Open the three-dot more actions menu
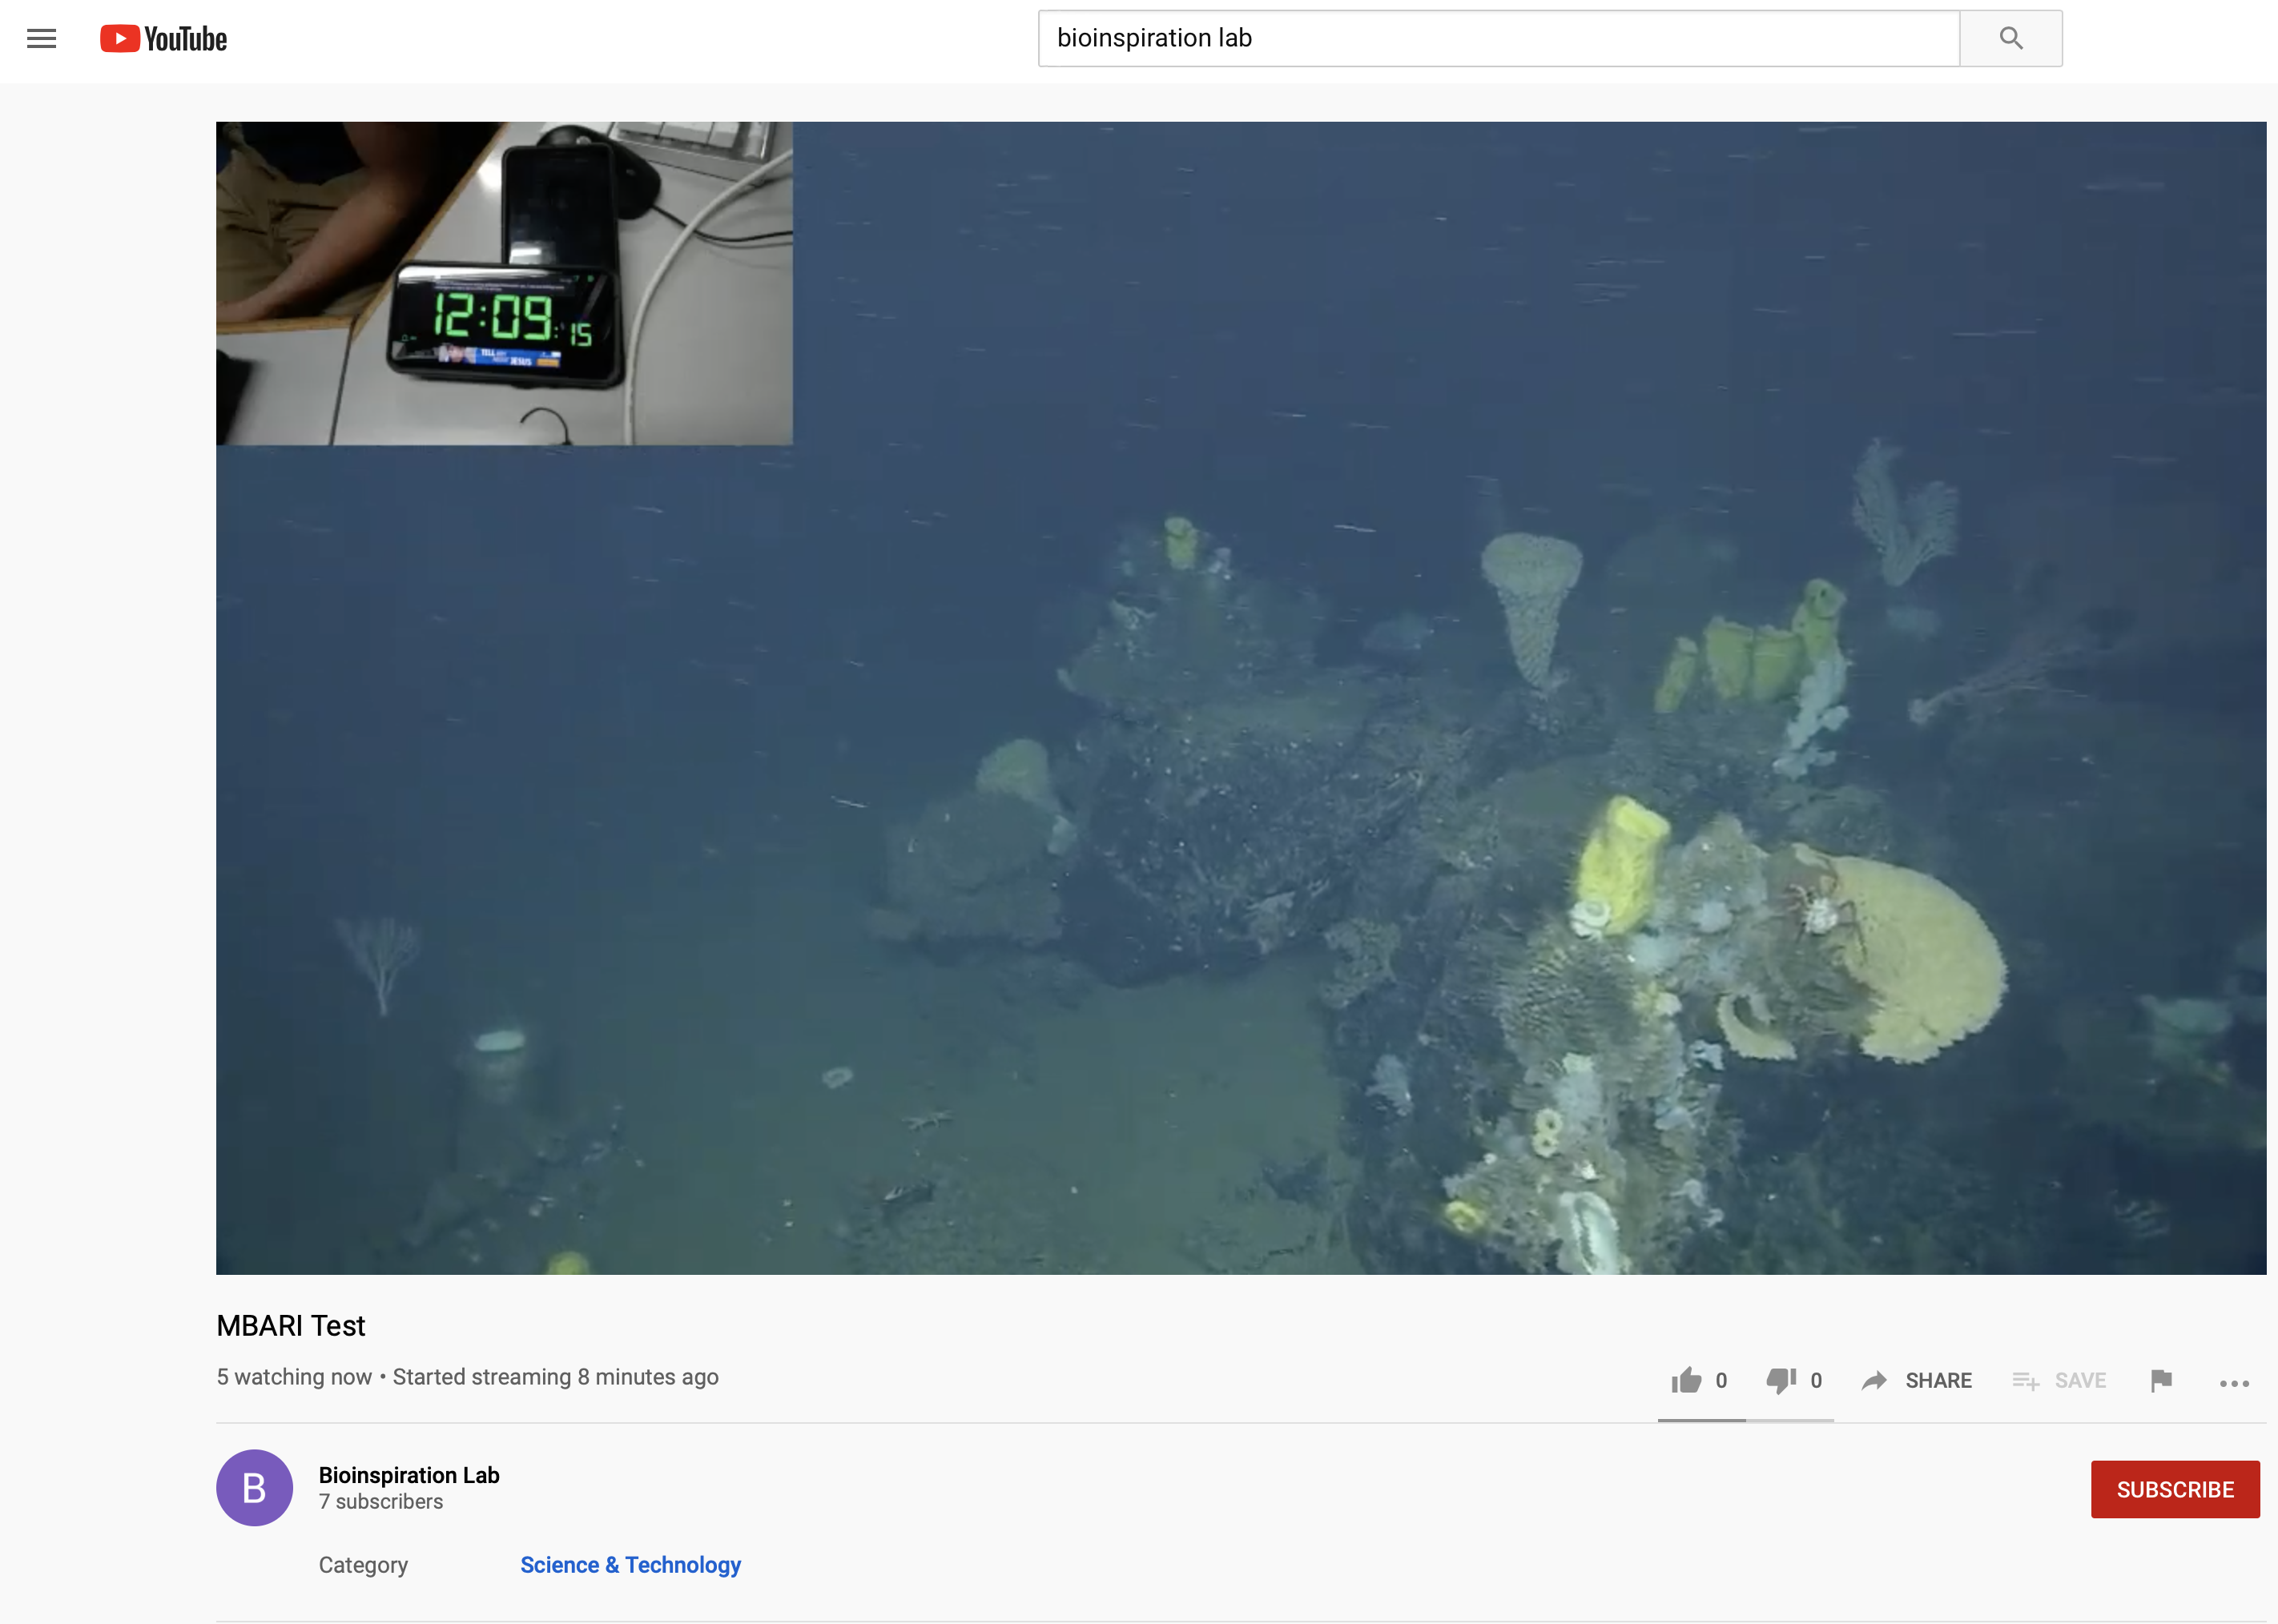Screen dimensions: 2278x1624 tap(2234, 1383)
